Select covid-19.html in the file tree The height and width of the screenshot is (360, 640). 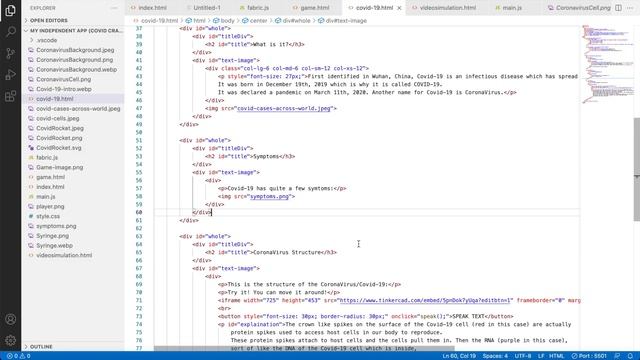(x=73, y=99)
